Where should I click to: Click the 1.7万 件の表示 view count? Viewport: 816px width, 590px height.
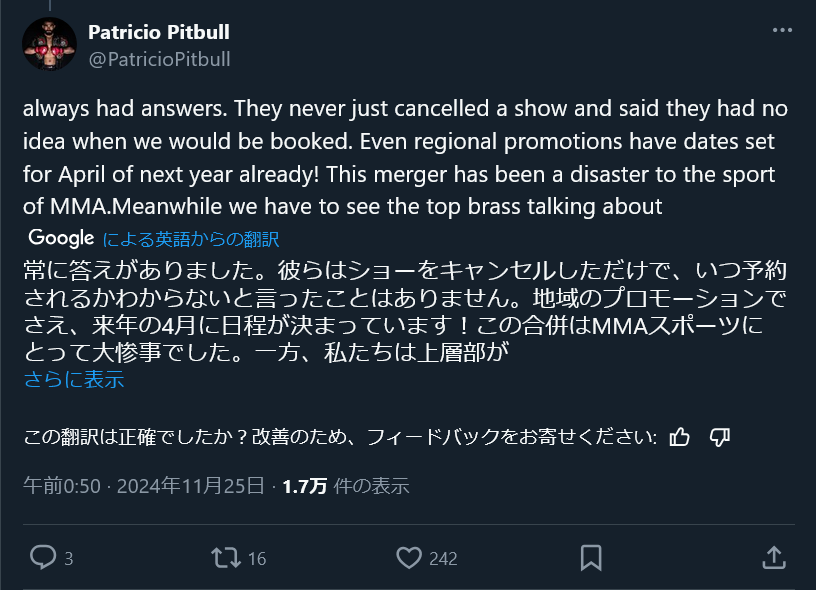pos(346,486)
